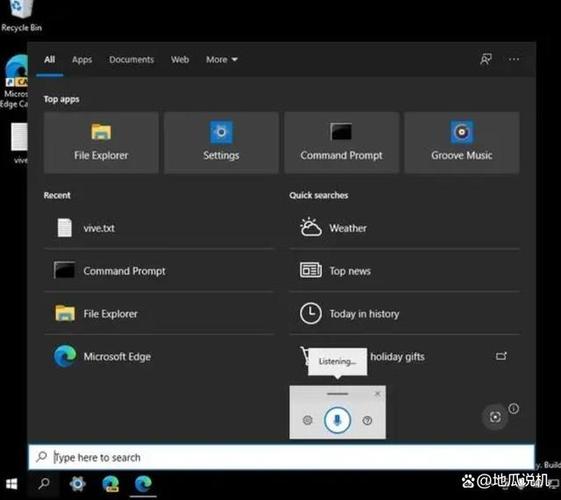Select the holiday gifts quick search
The image size is (561, 500).
(x=404, y=357)
